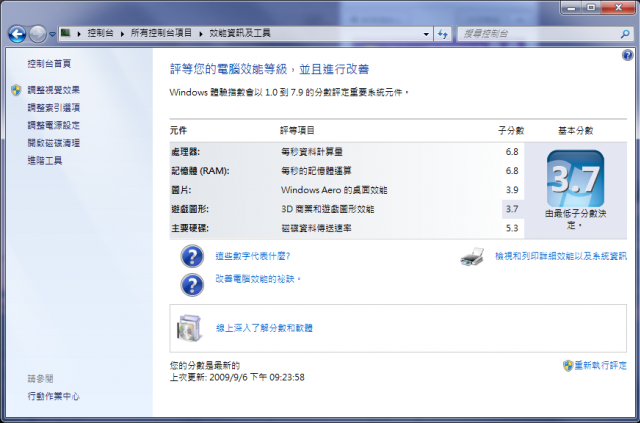Open the recent pages dropdown arrow
The width and height of the screenshot is (640, 423).
tap(52, 34)
